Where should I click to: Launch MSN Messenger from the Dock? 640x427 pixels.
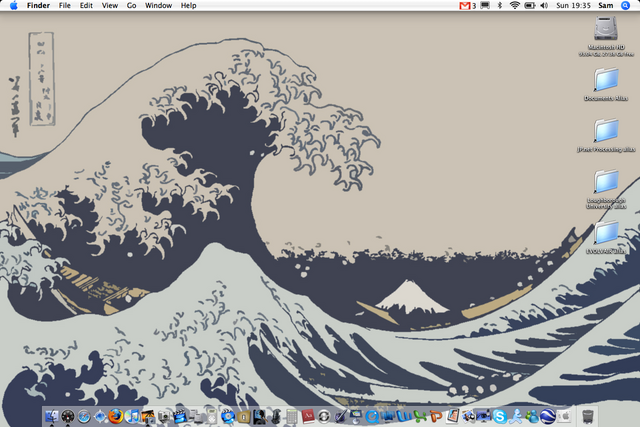(x=532, y=416)
